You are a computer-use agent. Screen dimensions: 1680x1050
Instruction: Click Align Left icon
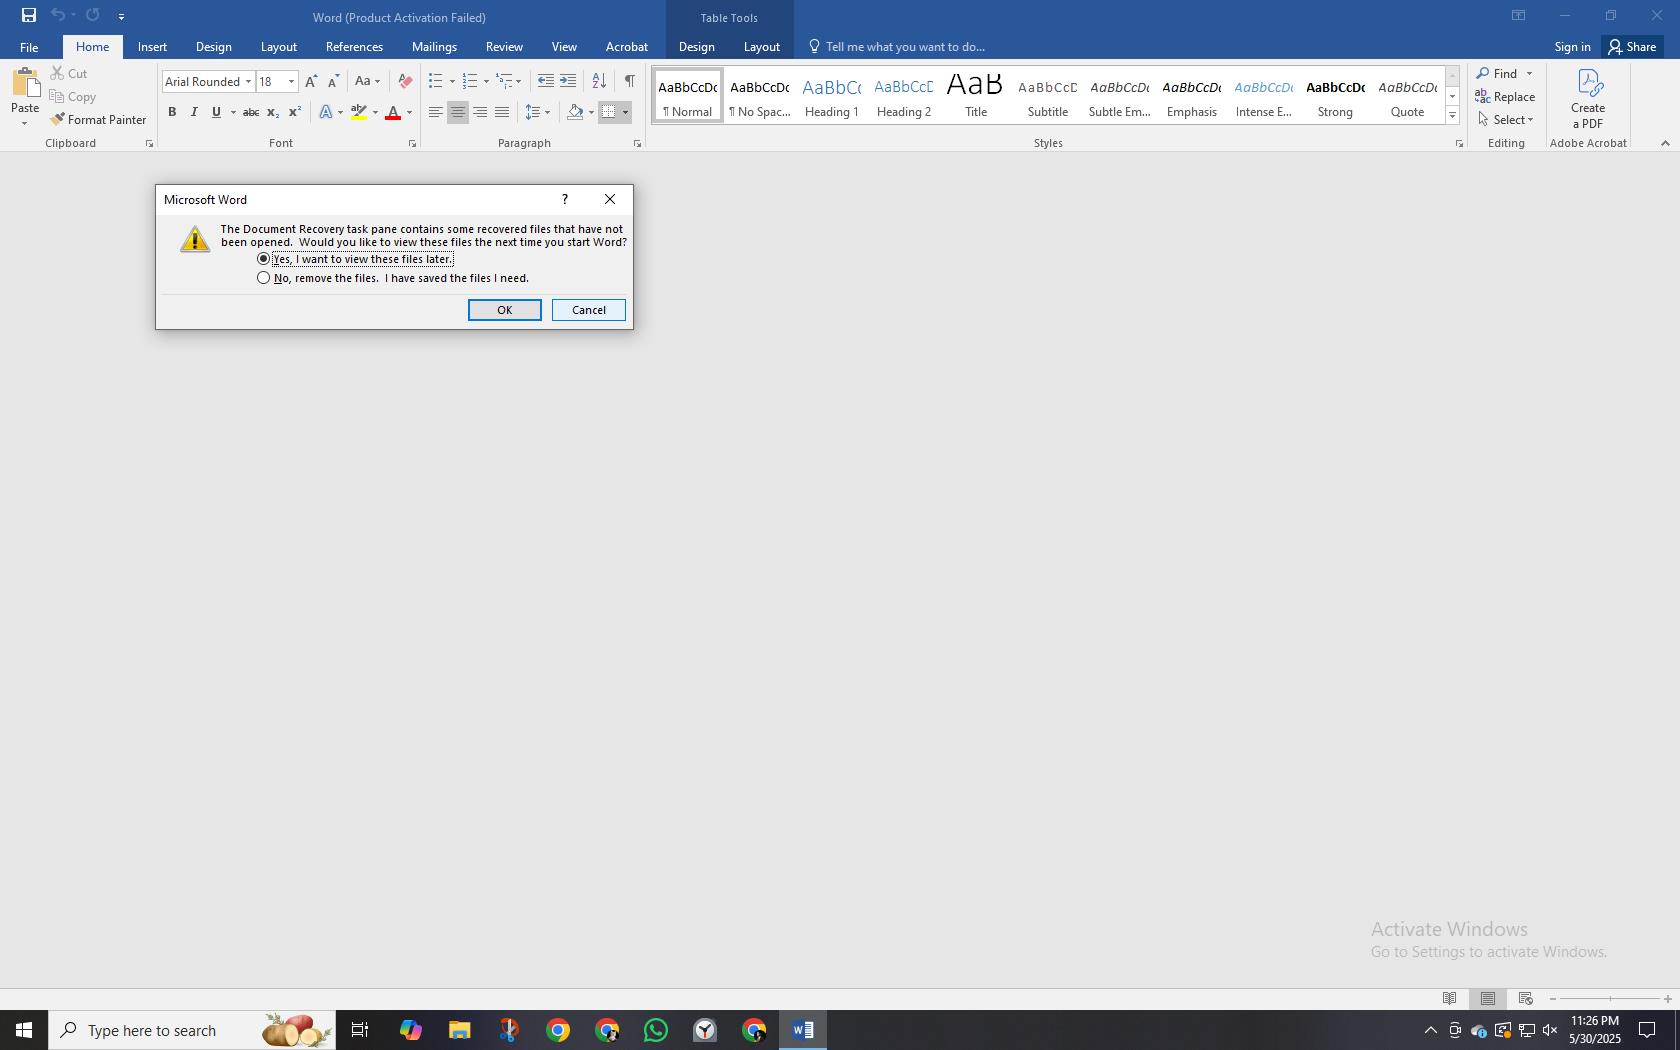436,112
